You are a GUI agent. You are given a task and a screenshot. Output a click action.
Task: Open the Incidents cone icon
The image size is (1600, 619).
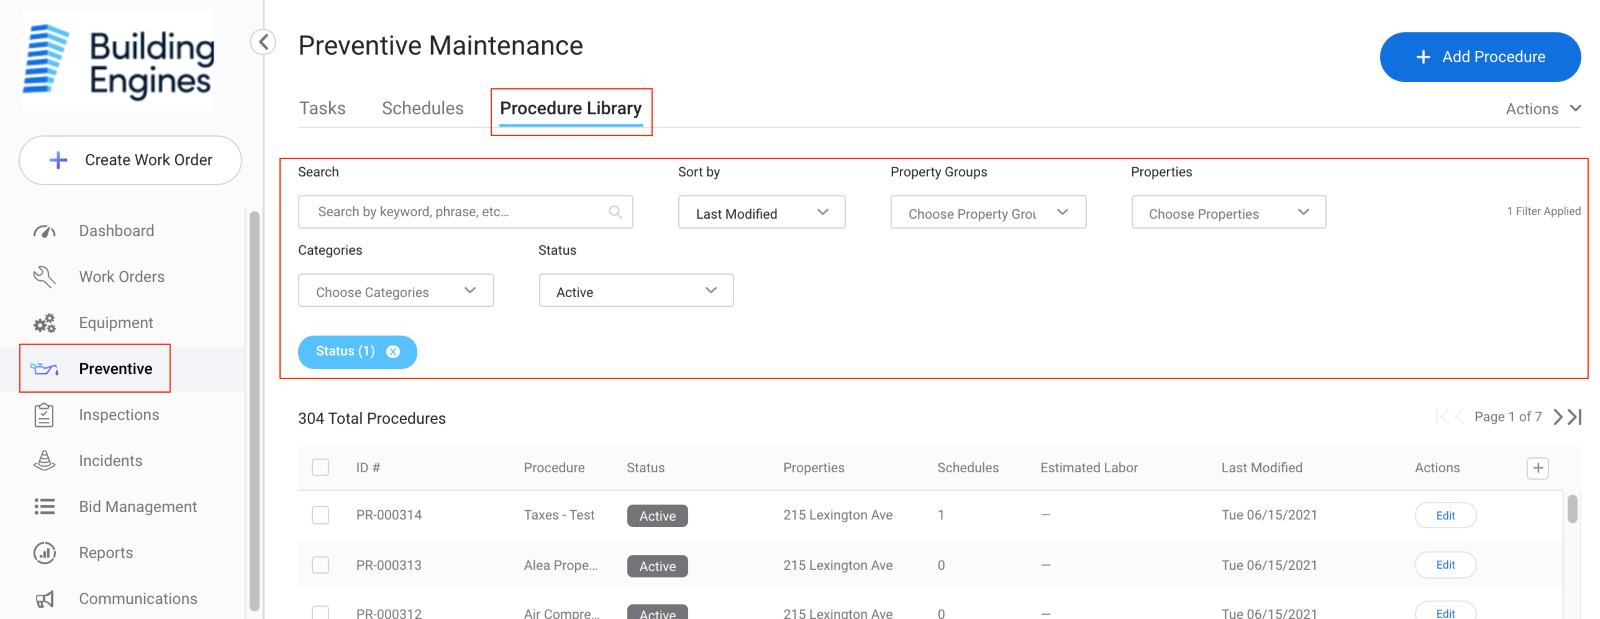(44, 461)
